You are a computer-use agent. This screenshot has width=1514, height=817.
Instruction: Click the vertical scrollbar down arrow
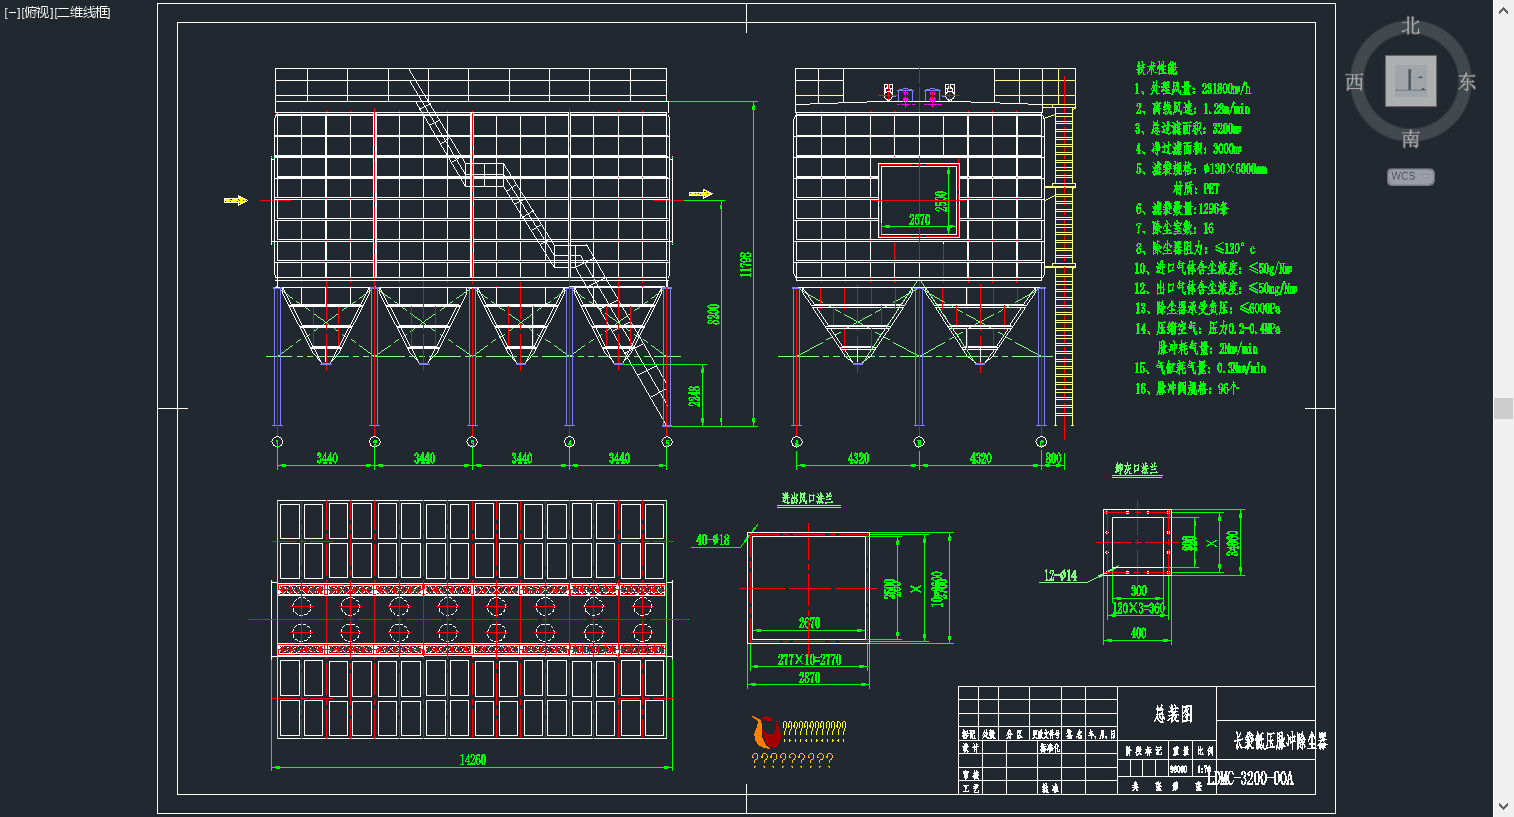point(1503,807)
